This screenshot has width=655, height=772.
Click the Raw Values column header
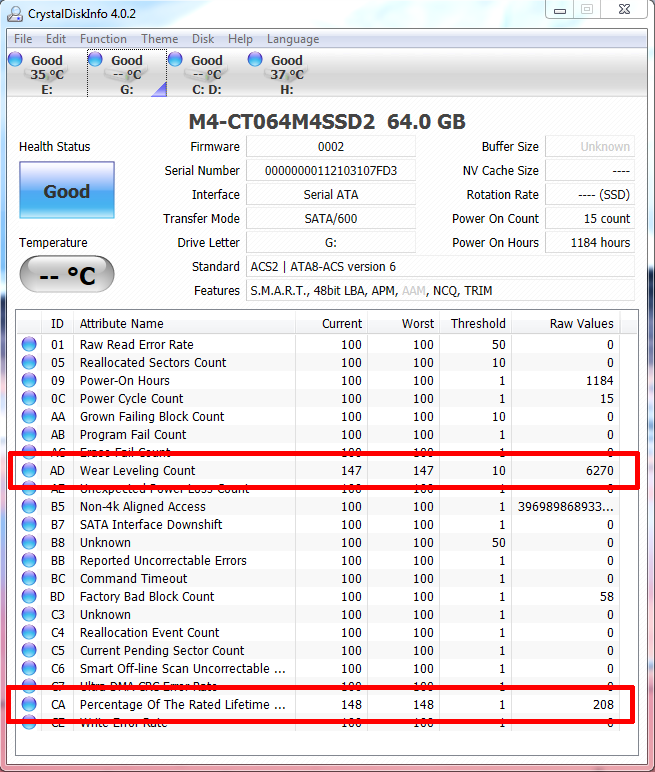point(566,323)
